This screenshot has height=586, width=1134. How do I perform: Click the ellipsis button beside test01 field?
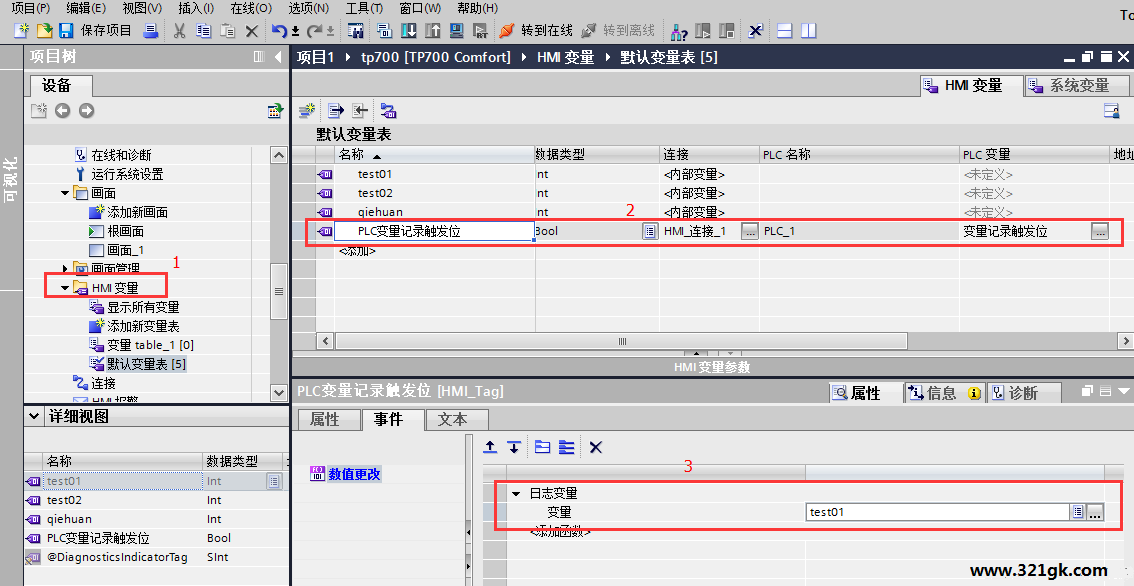click(x=1095, y=512)
